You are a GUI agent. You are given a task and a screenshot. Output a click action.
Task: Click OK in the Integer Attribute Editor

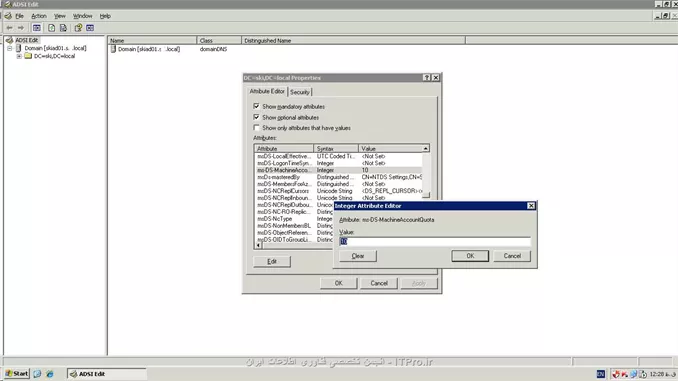(x=470, y=256)
